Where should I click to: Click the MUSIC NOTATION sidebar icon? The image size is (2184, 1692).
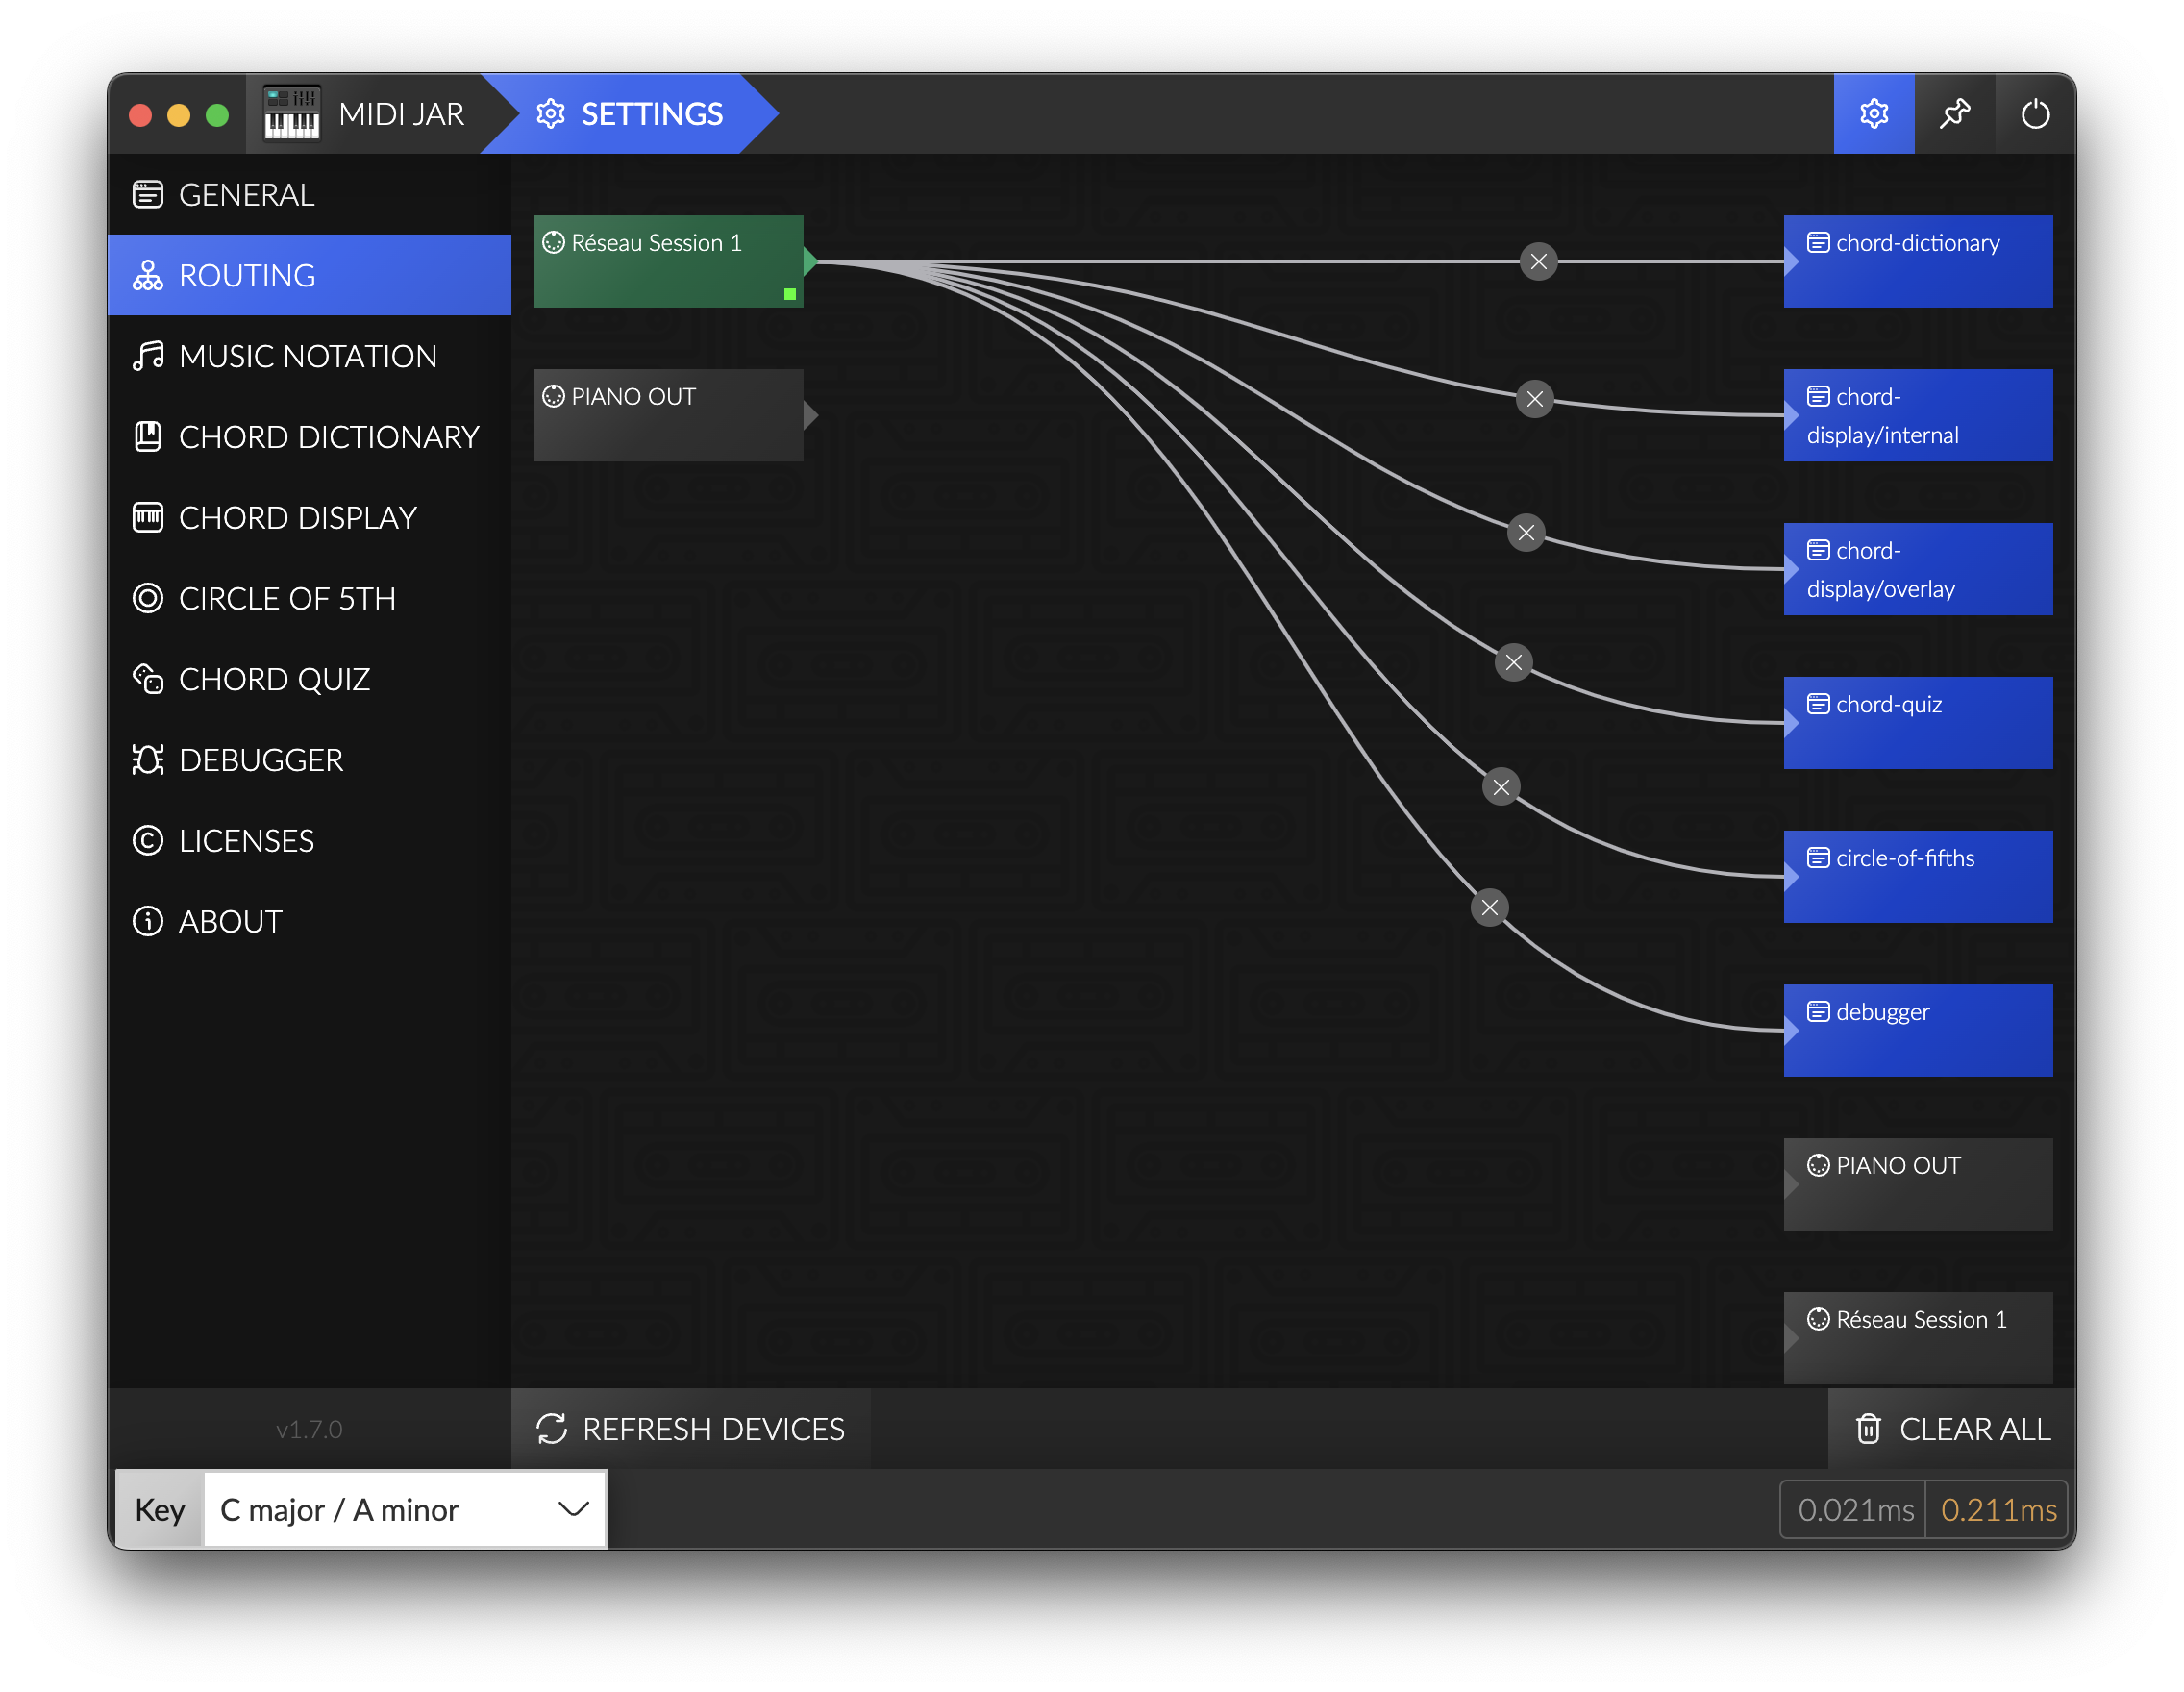pyautogui.click(x=145, y=357)
